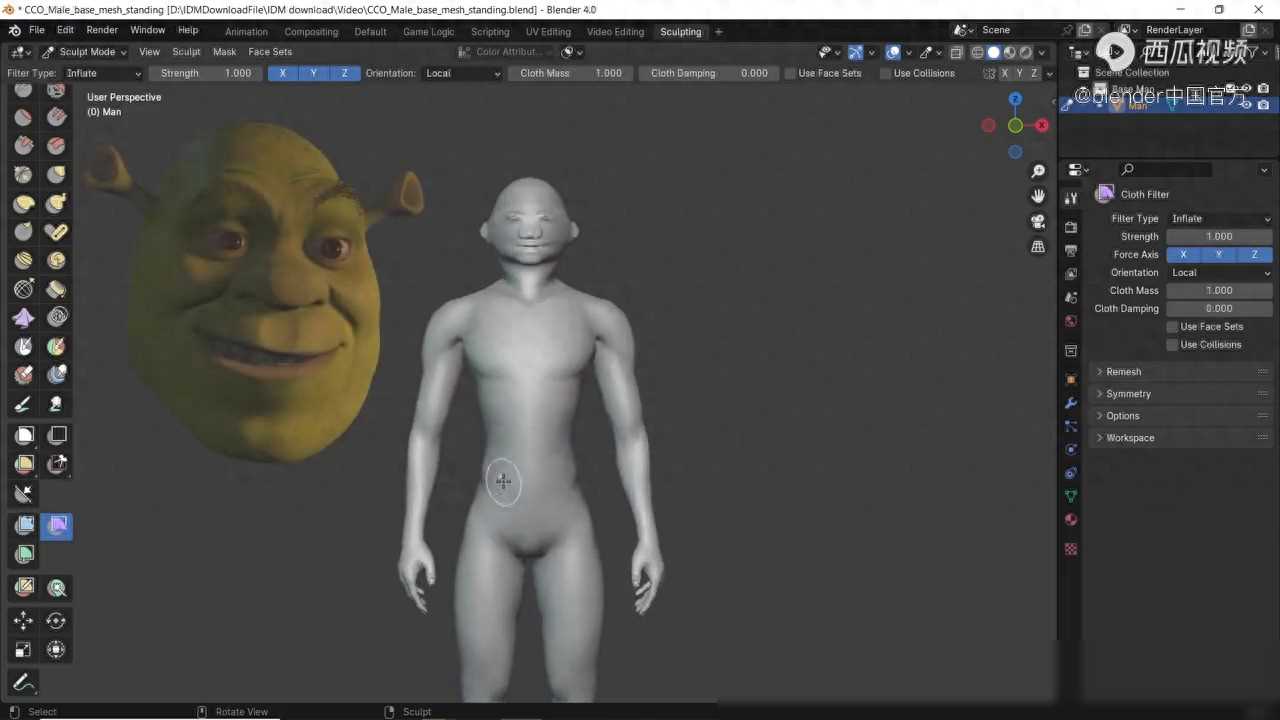Toggle camera view with the camera gizmo
This screenshot has height=720, width=1280.
[1038, 221]
